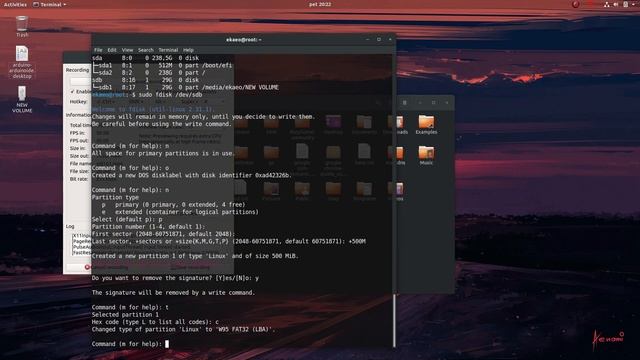Open the file manager hamburger menu icon

404,102
